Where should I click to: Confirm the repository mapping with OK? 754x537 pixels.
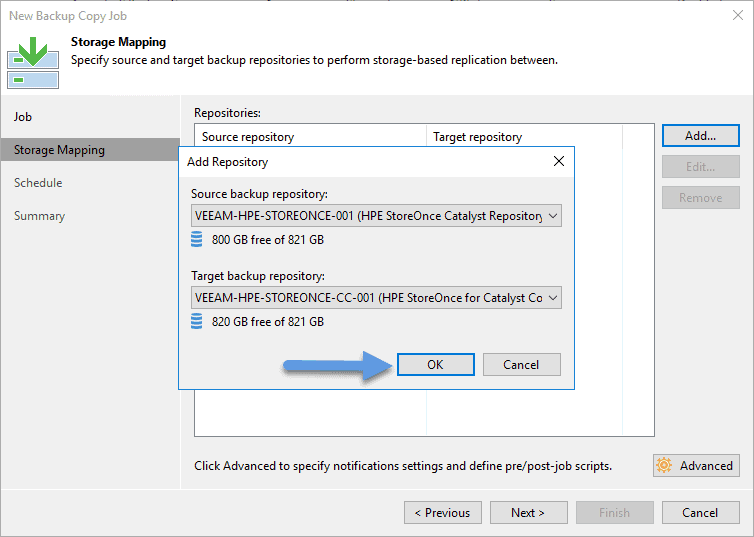pyautogui.click(x=436, y=364)
